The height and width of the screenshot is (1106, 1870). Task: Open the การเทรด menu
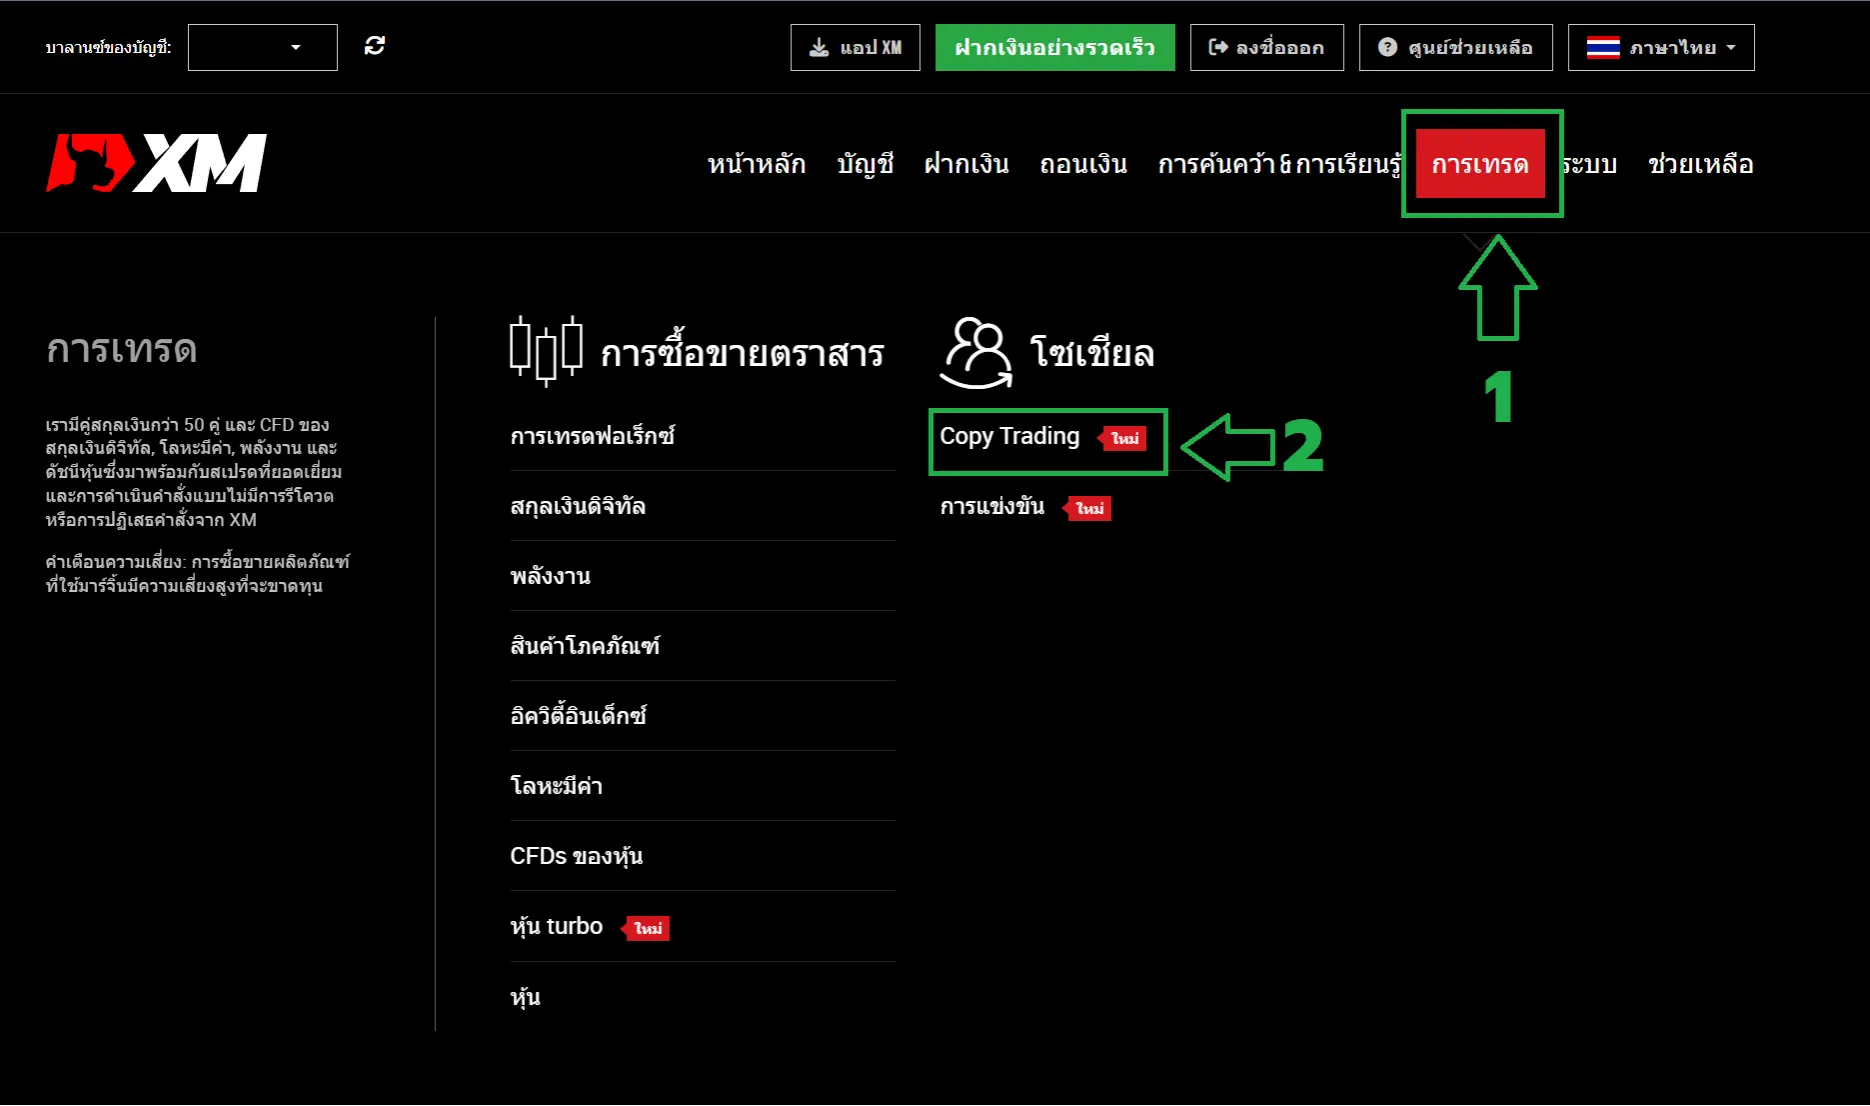click(x=1481, y=163)
